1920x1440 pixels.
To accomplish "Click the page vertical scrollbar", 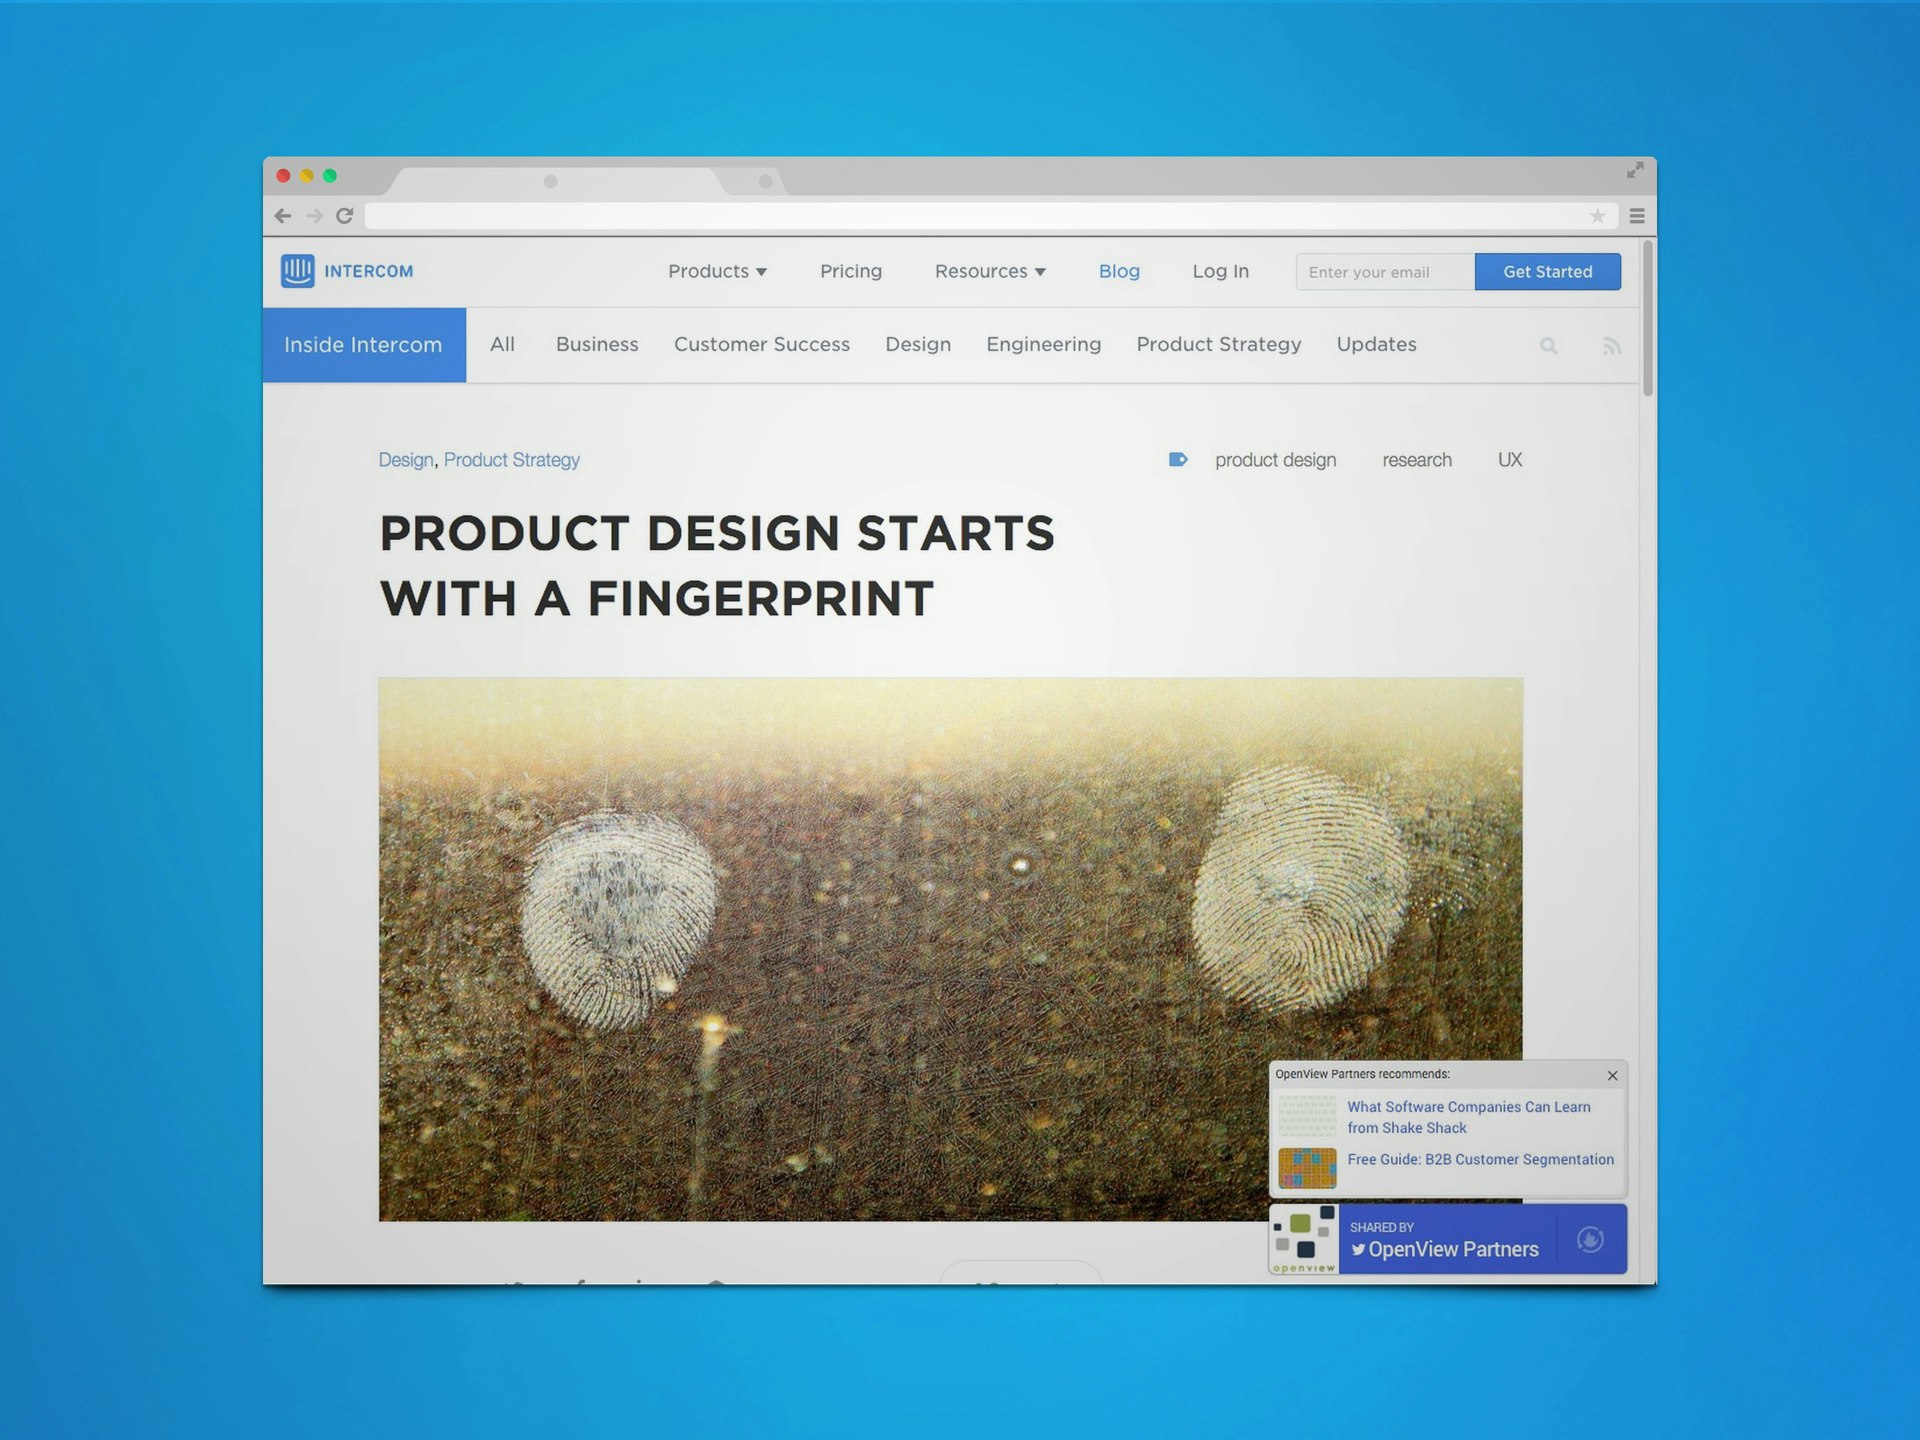I will (x=1647, y=320).
